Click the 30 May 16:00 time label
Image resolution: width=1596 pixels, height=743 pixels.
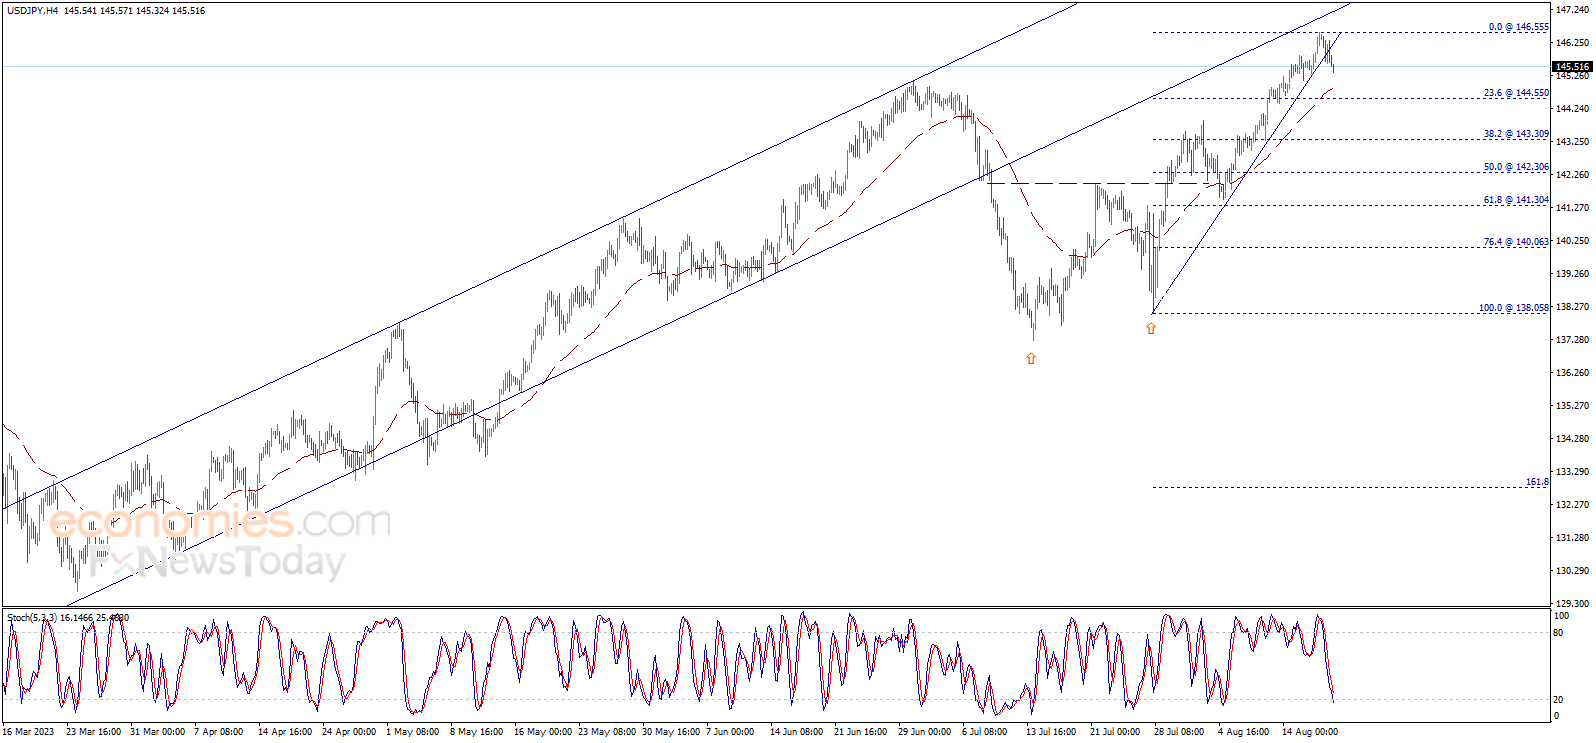[671, 732]
